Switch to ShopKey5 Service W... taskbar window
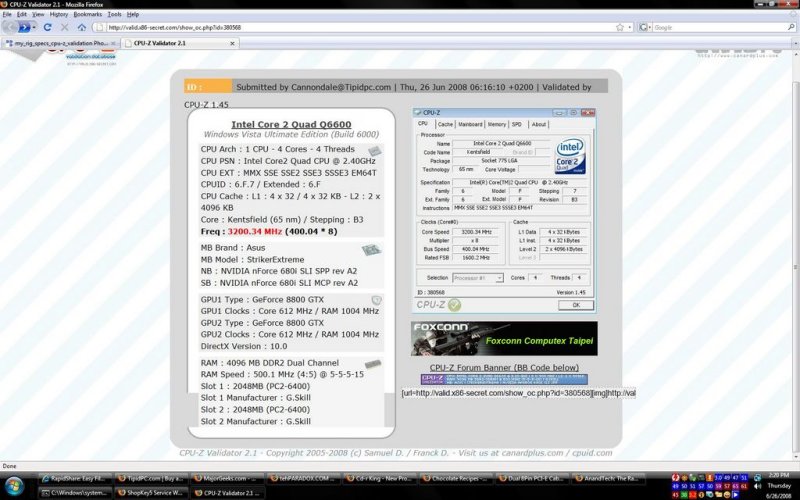This screenshot has width=800, height=500. click(151, 493)
